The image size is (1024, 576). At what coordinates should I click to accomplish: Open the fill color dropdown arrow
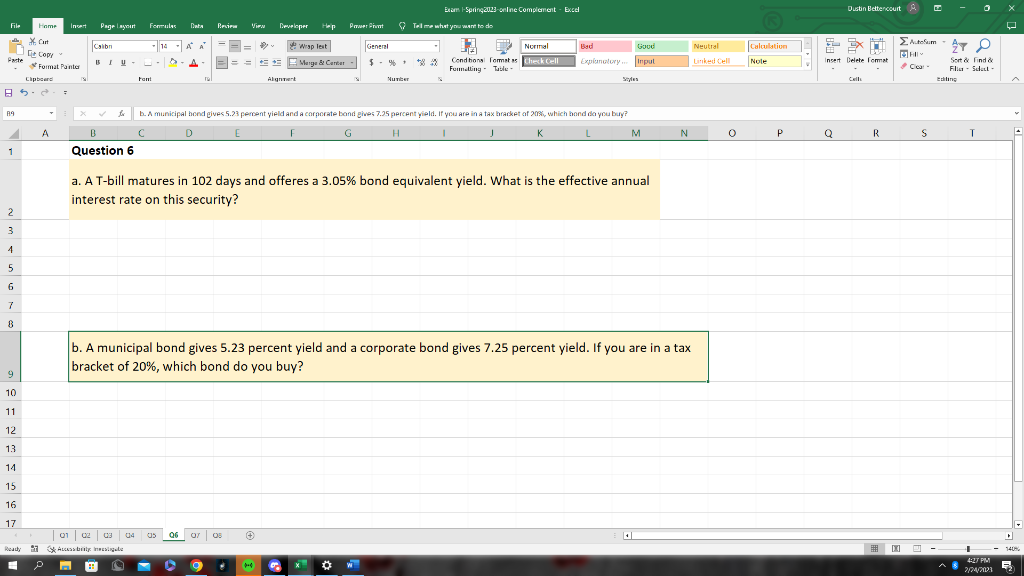pyautogui.click(x=182, y=63)
